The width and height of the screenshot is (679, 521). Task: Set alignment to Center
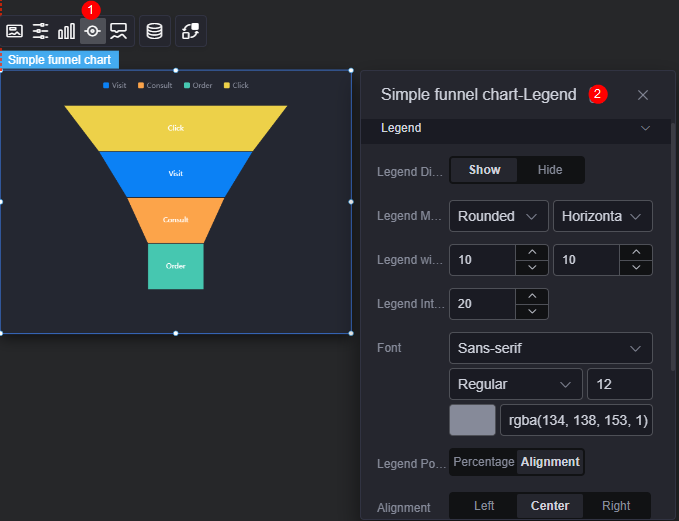(550, 506)
